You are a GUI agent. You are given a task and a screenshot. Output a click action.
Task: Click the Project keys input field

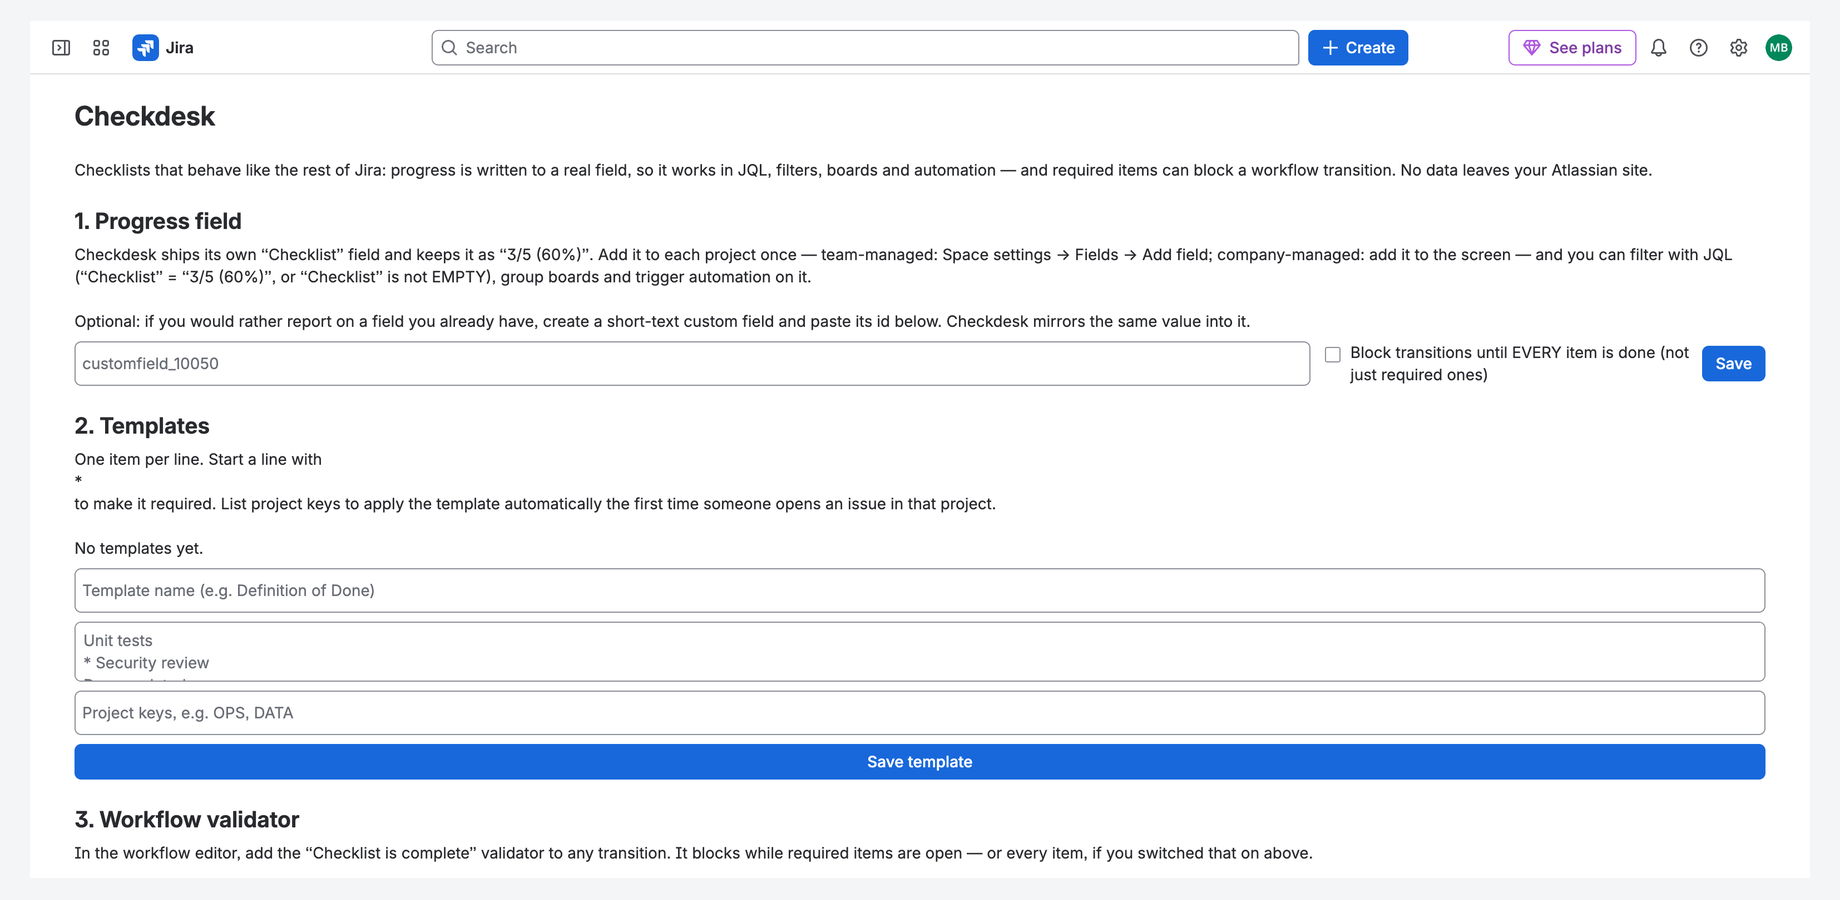[x=920, y=713]
